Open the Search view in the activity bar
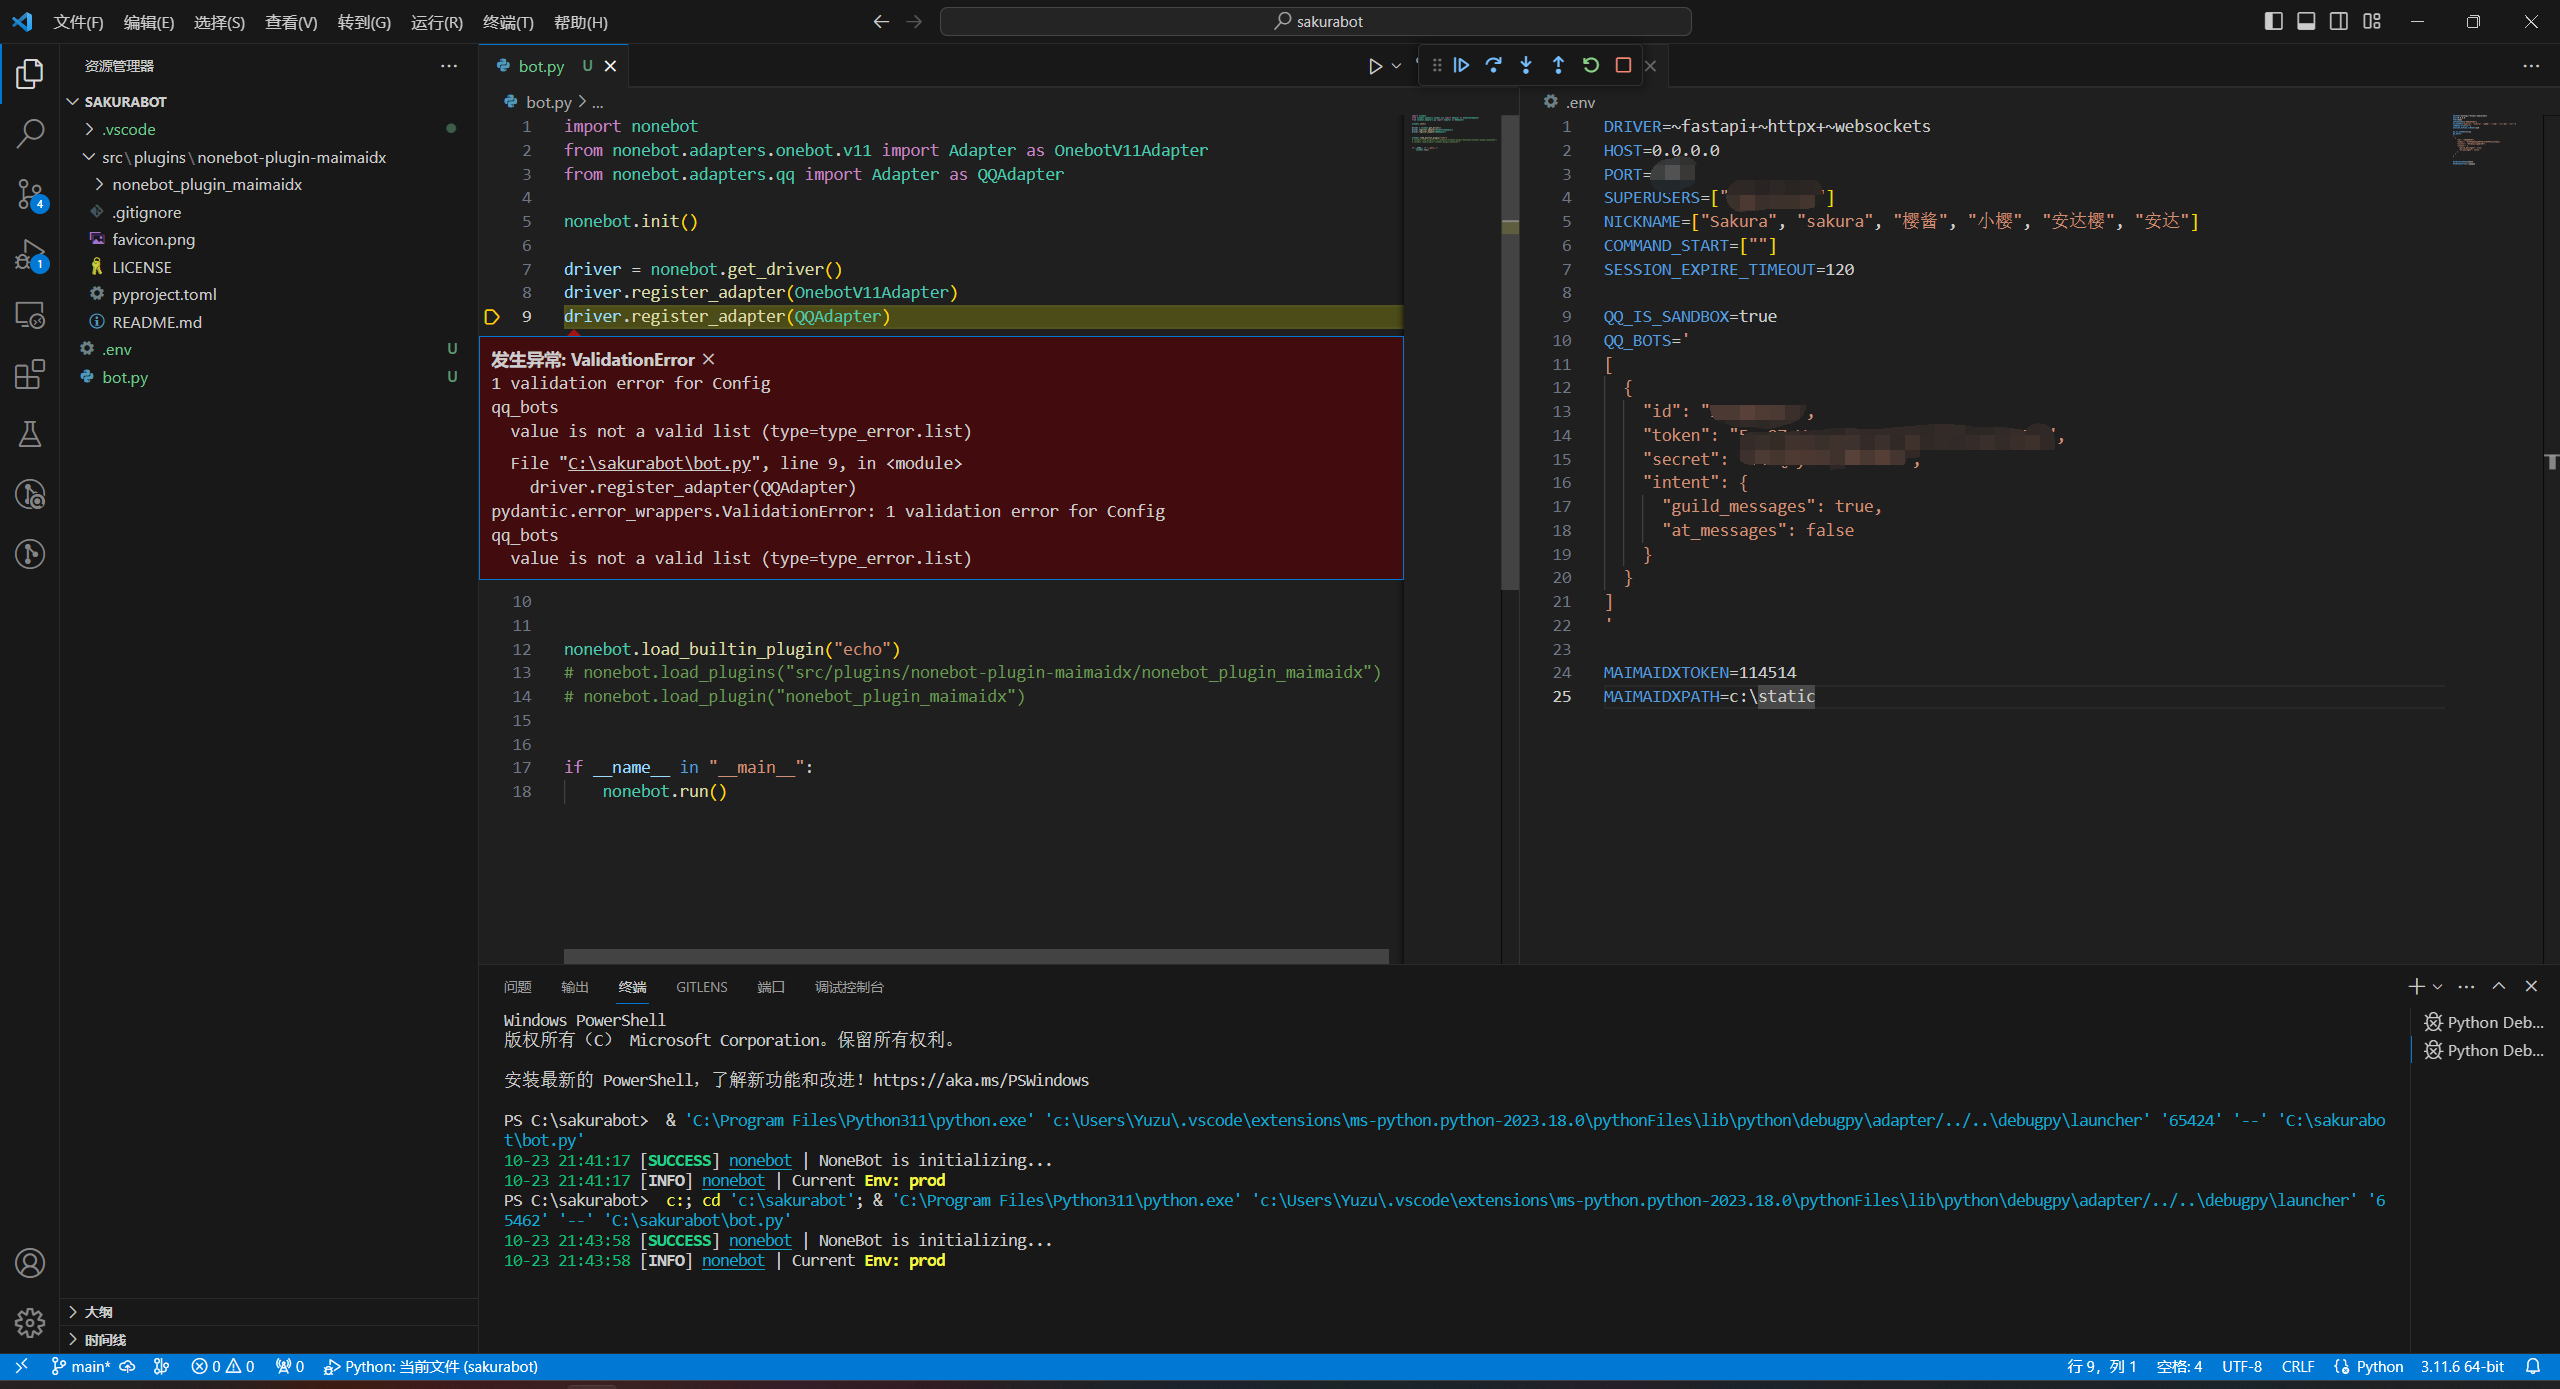 pos(30,133)
